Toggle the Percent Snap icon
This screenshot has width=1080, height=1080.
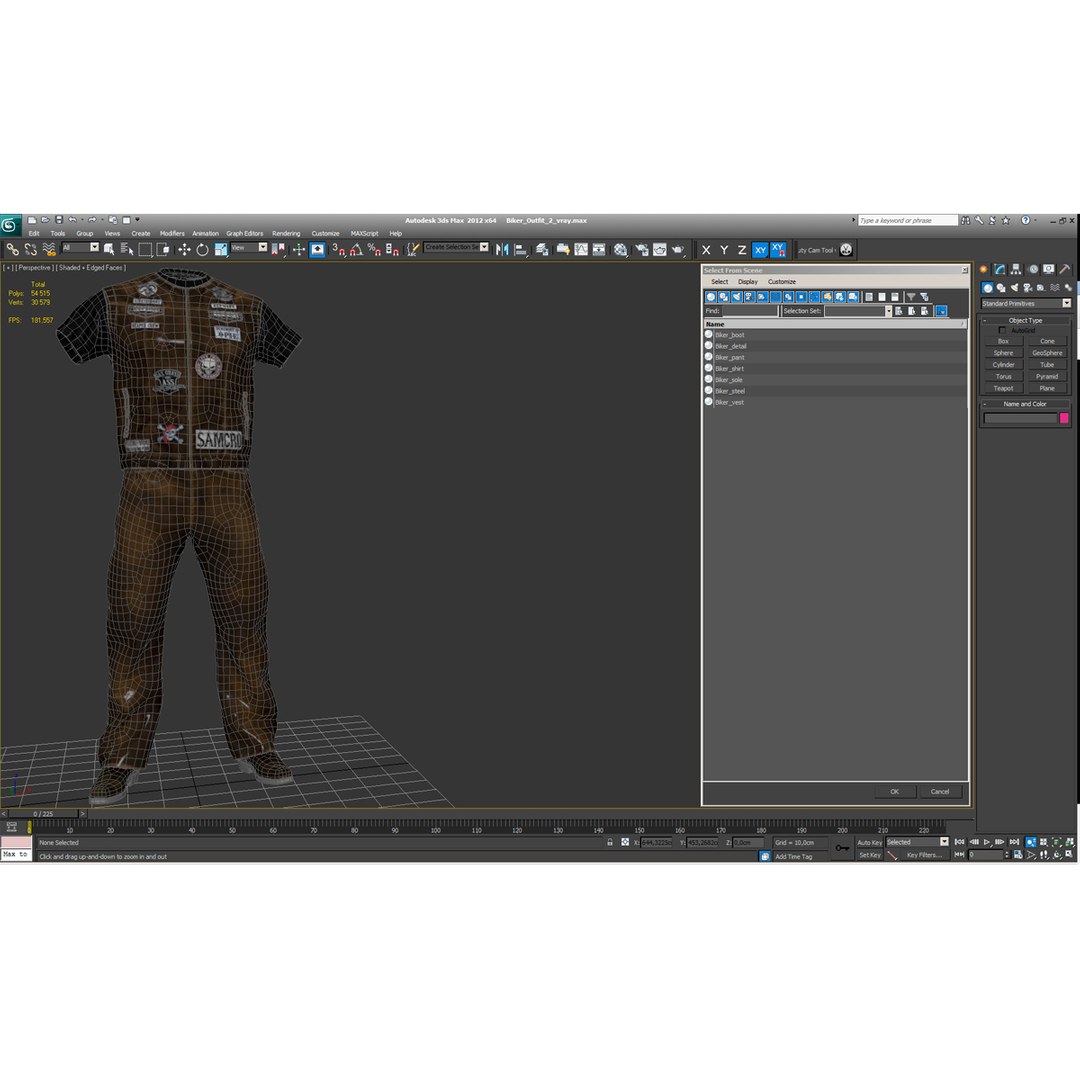coord(374,249)
